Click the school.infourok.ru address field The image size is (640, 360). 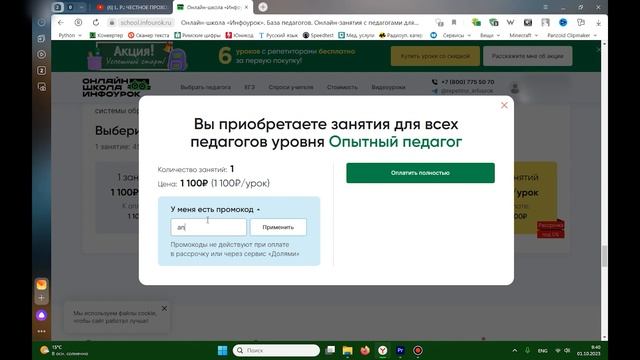click(x=146, y=22)
